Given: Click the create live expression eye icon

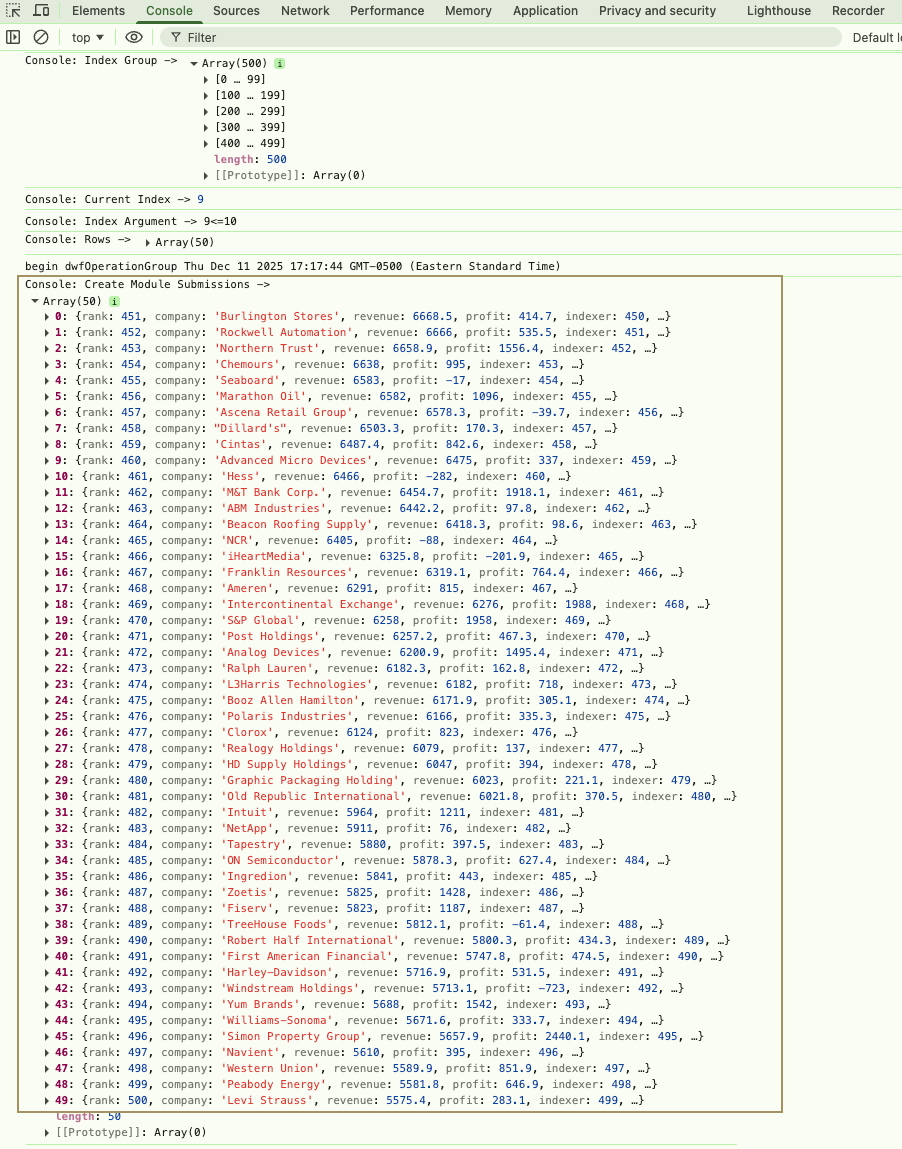Looking at the screenshot, I should pyautogui.click(x=133, y=37).
